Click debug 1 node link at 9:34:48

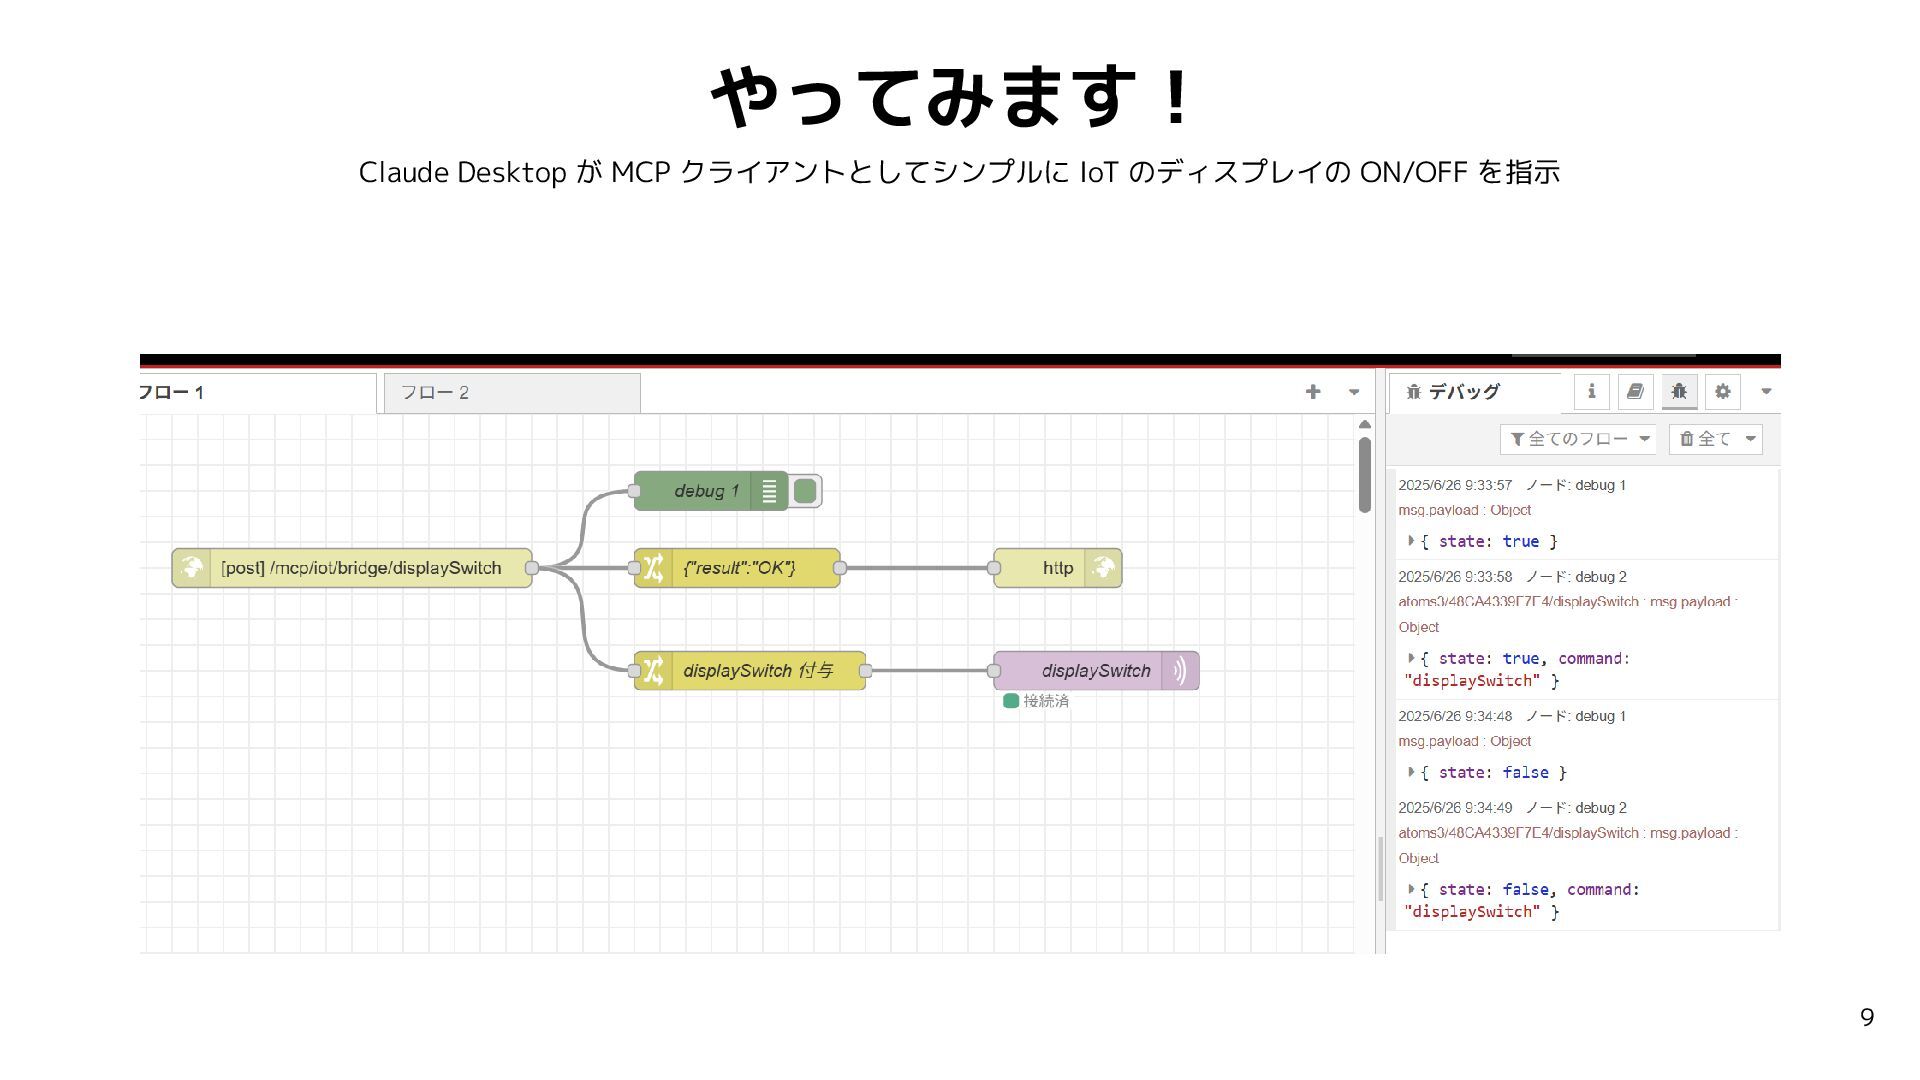click(1576, 716)
